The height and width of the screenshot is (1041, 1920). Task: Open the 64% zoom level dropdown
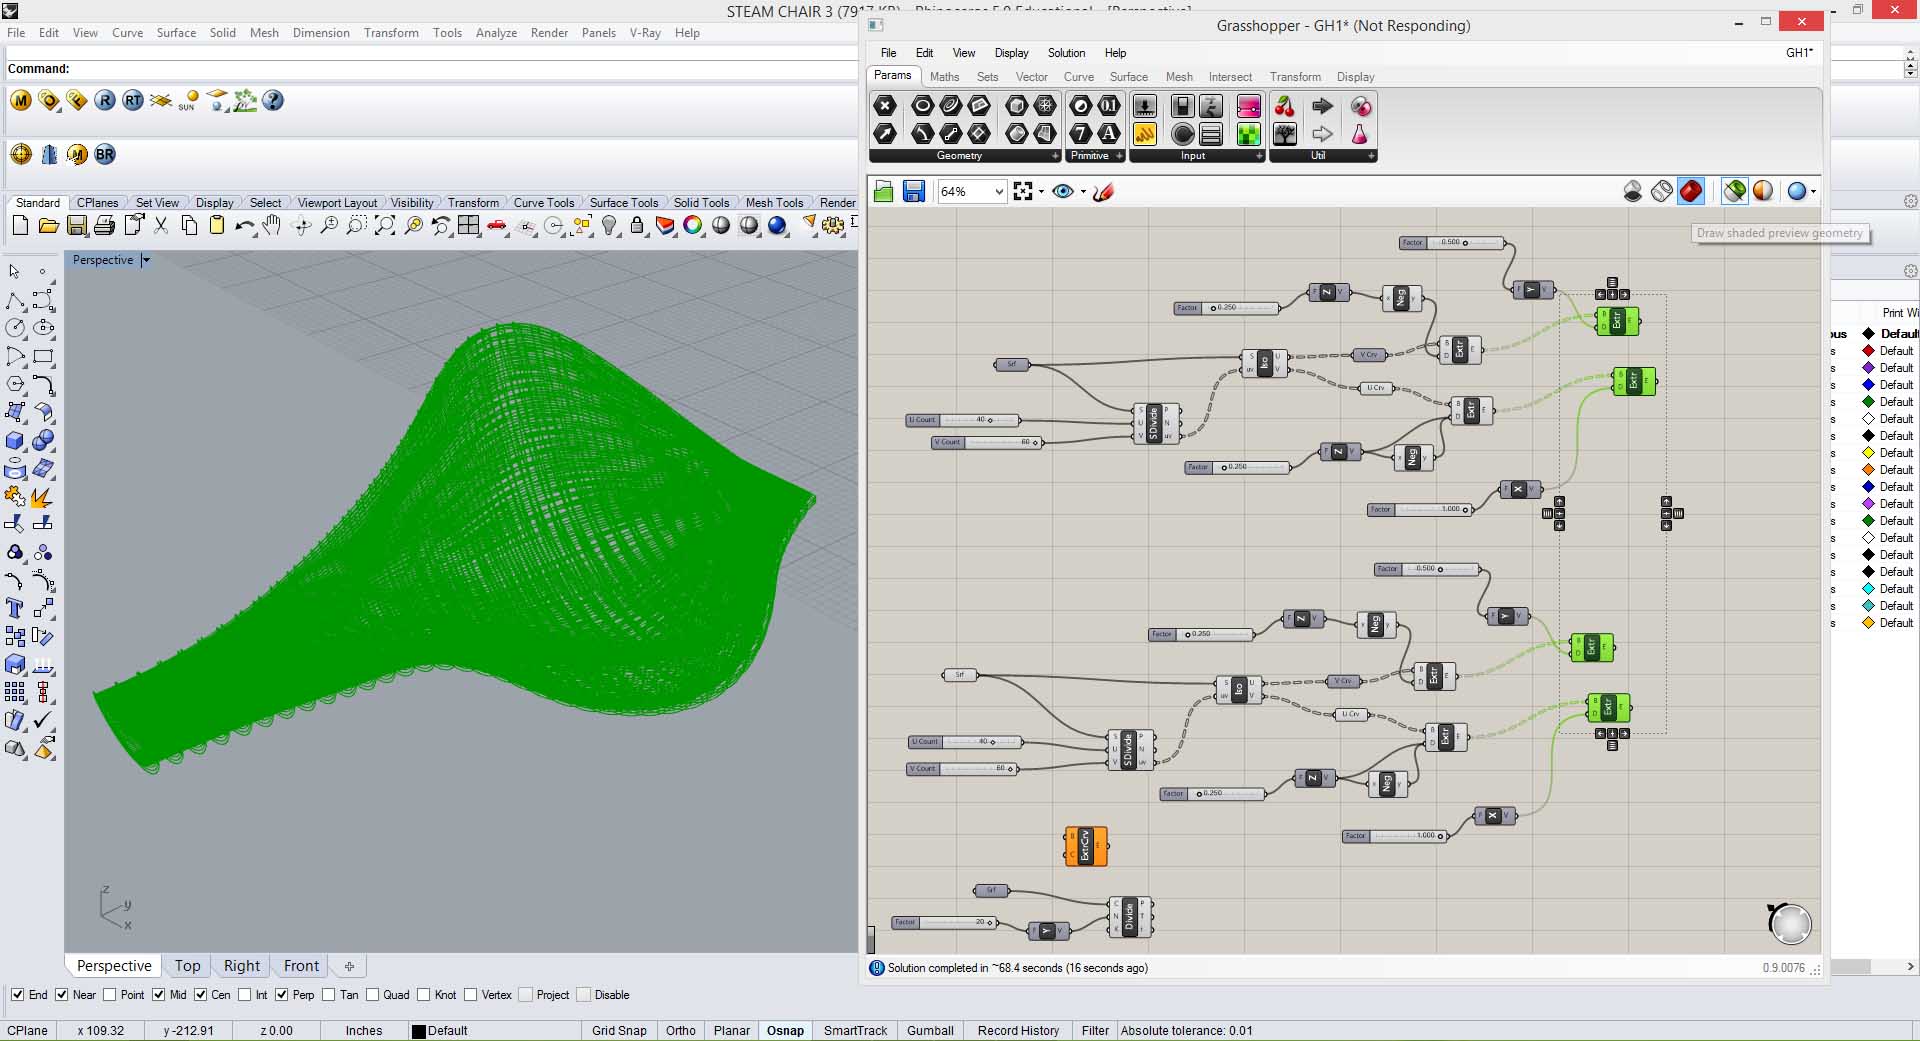pos(997,191)
